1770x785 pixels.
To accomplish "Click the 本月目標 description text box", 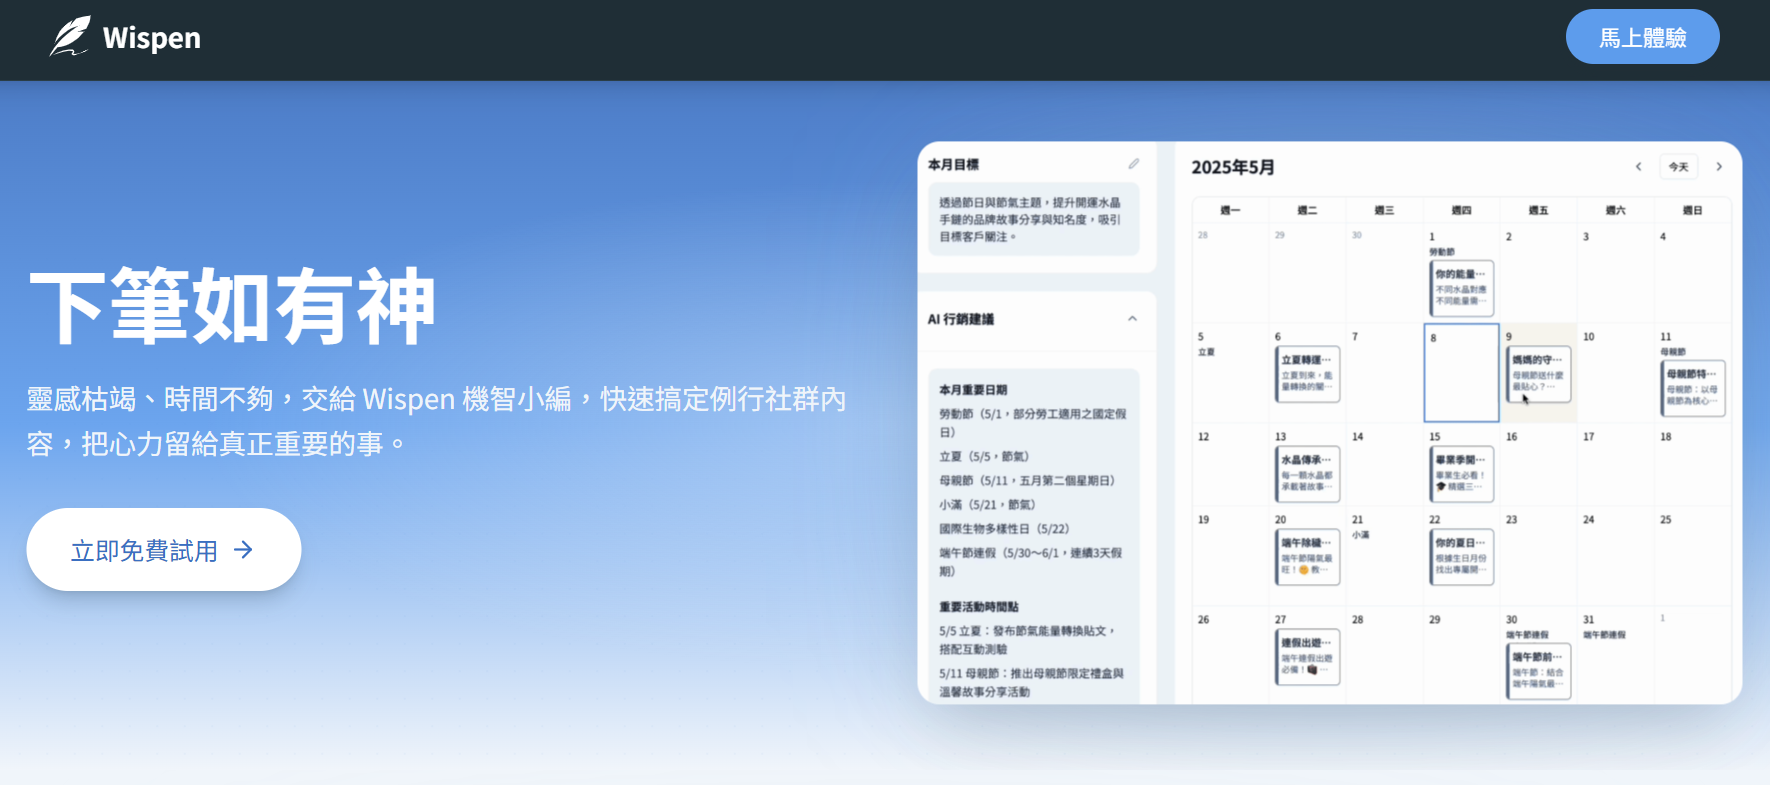I will [x=1034, y=219].
